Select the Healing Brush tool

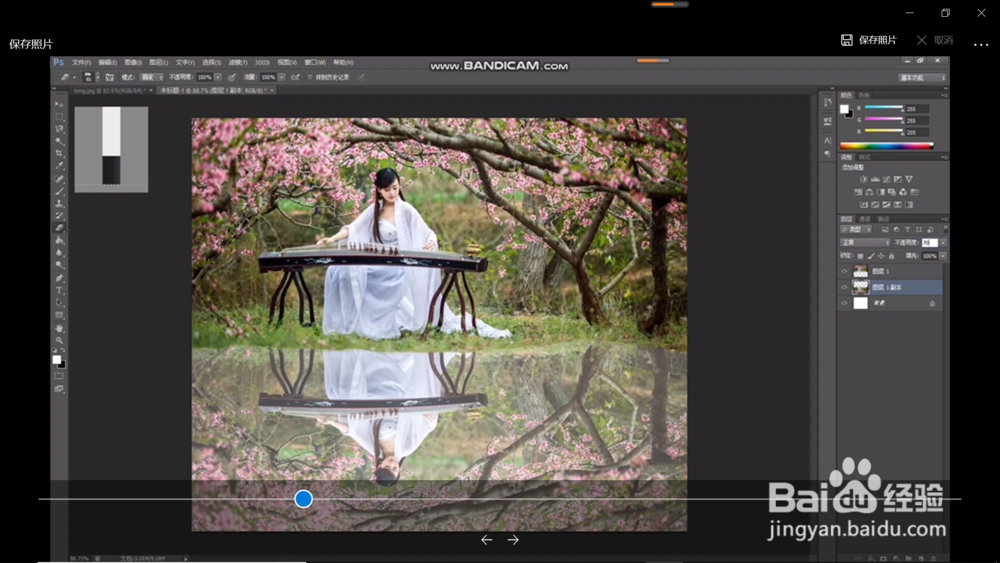click(x=59, y=179)
